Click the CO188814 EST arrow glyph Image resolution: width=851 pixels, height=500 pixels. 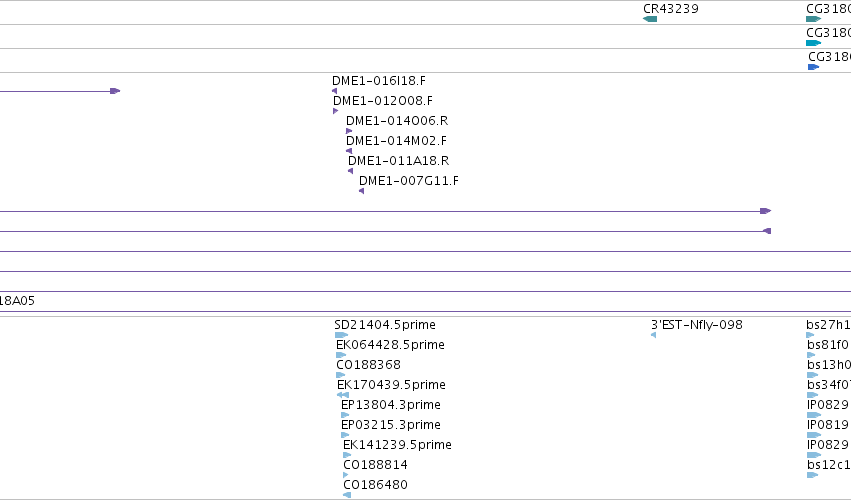346,475
